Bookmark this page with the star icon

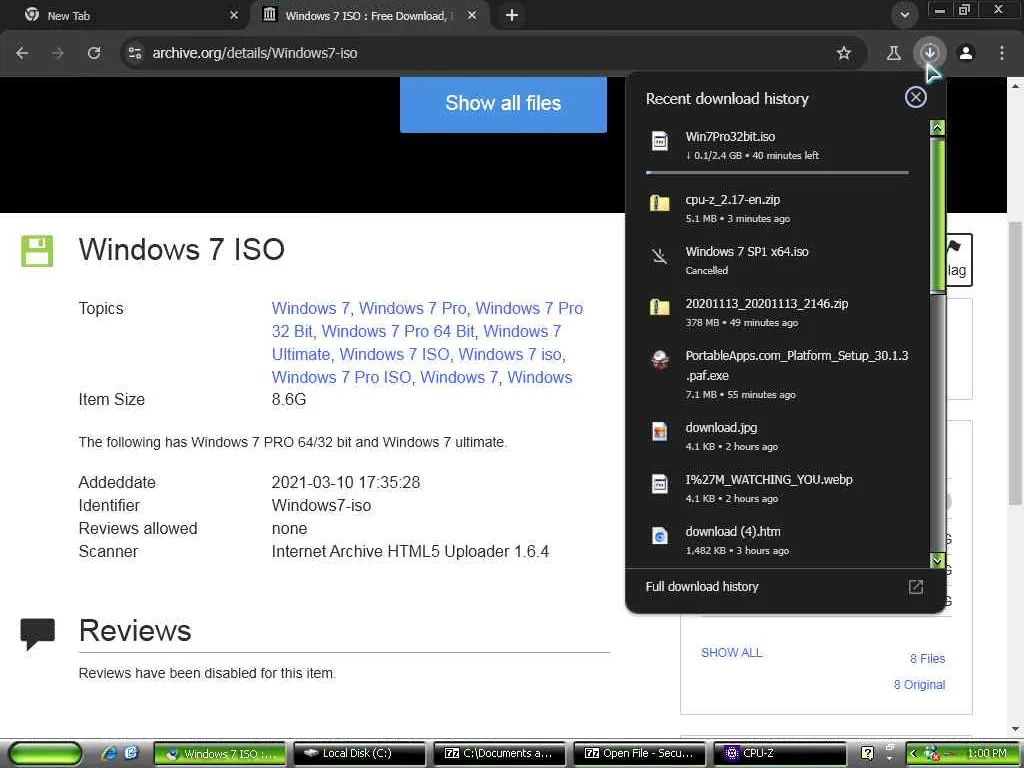[x=844, y=53]
